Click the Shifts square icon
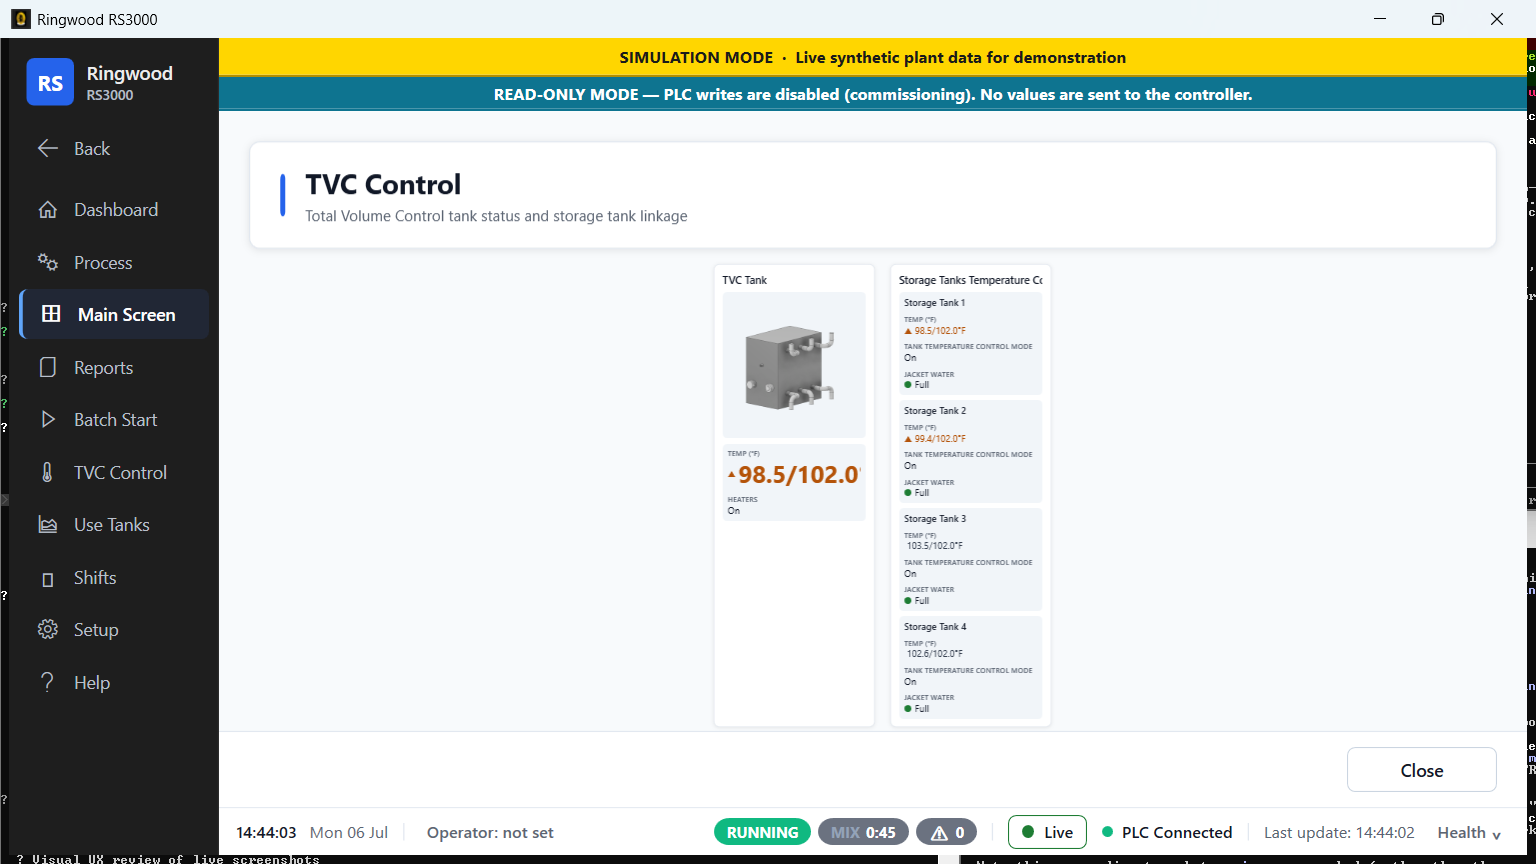The image size is (1536, 864). tap(48, 578)
